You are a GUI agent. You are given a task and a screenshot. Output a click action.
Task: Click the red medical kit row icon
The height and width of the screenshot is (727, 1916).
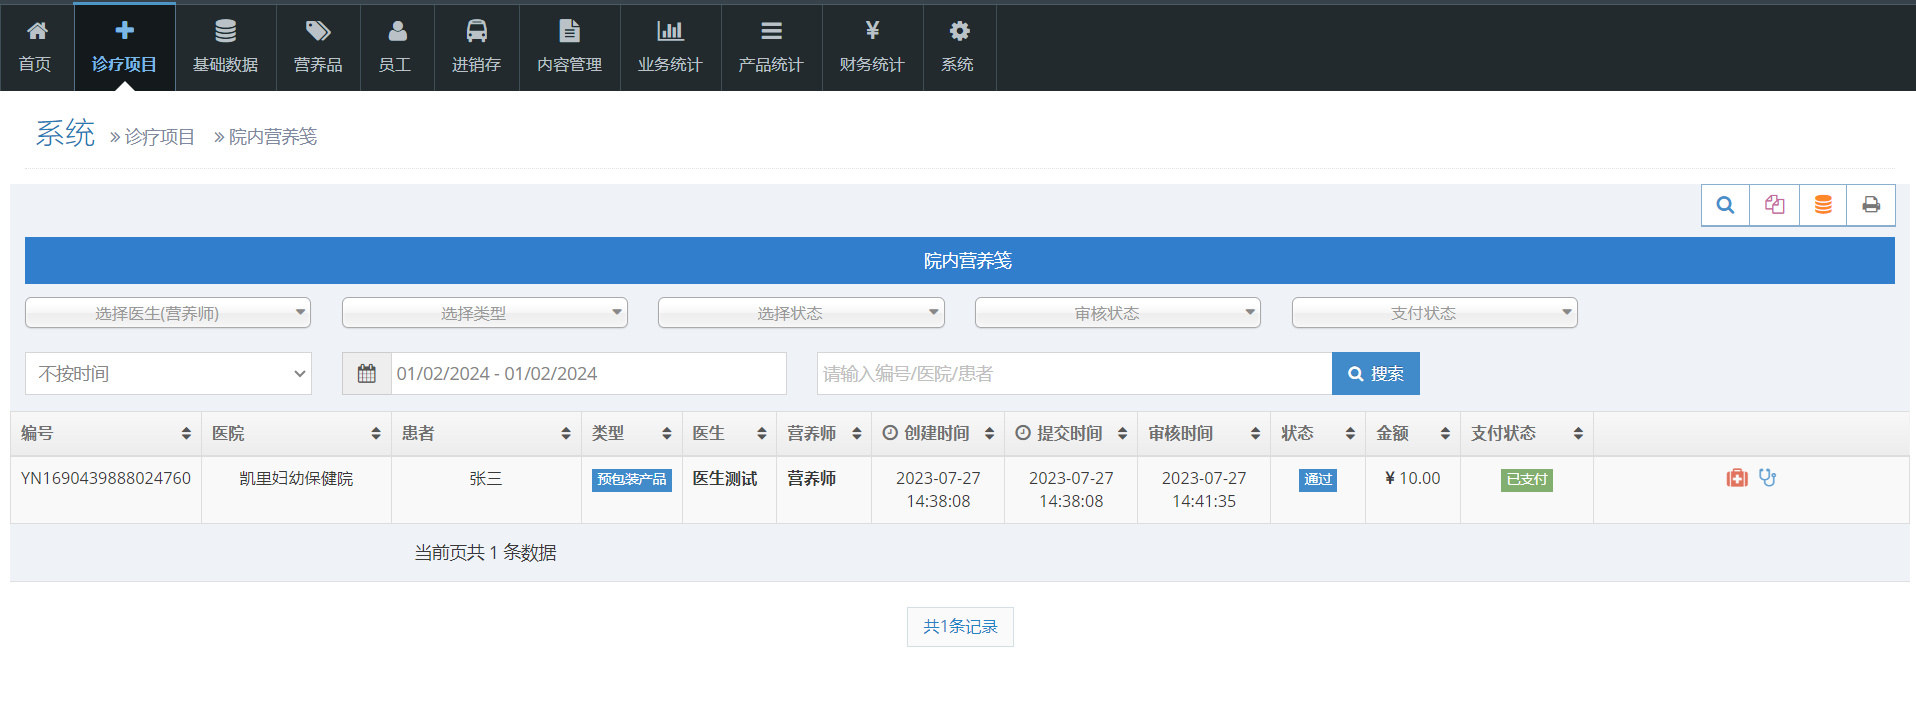(1737, 478)
